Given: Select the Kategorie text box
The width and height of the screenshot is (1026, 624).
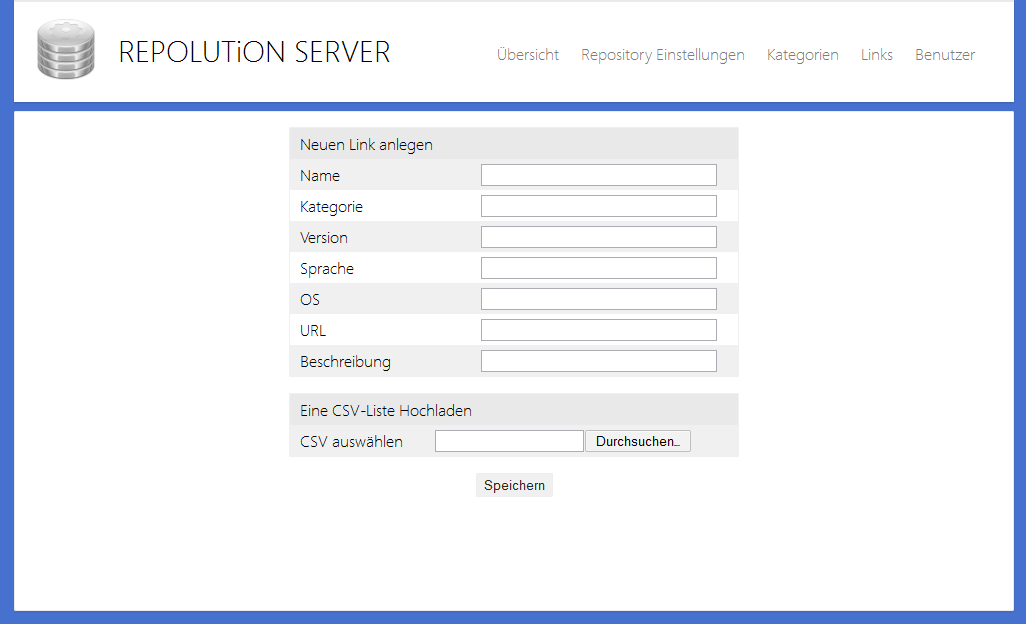Looking at the screenshot, I should click(598, 205).
